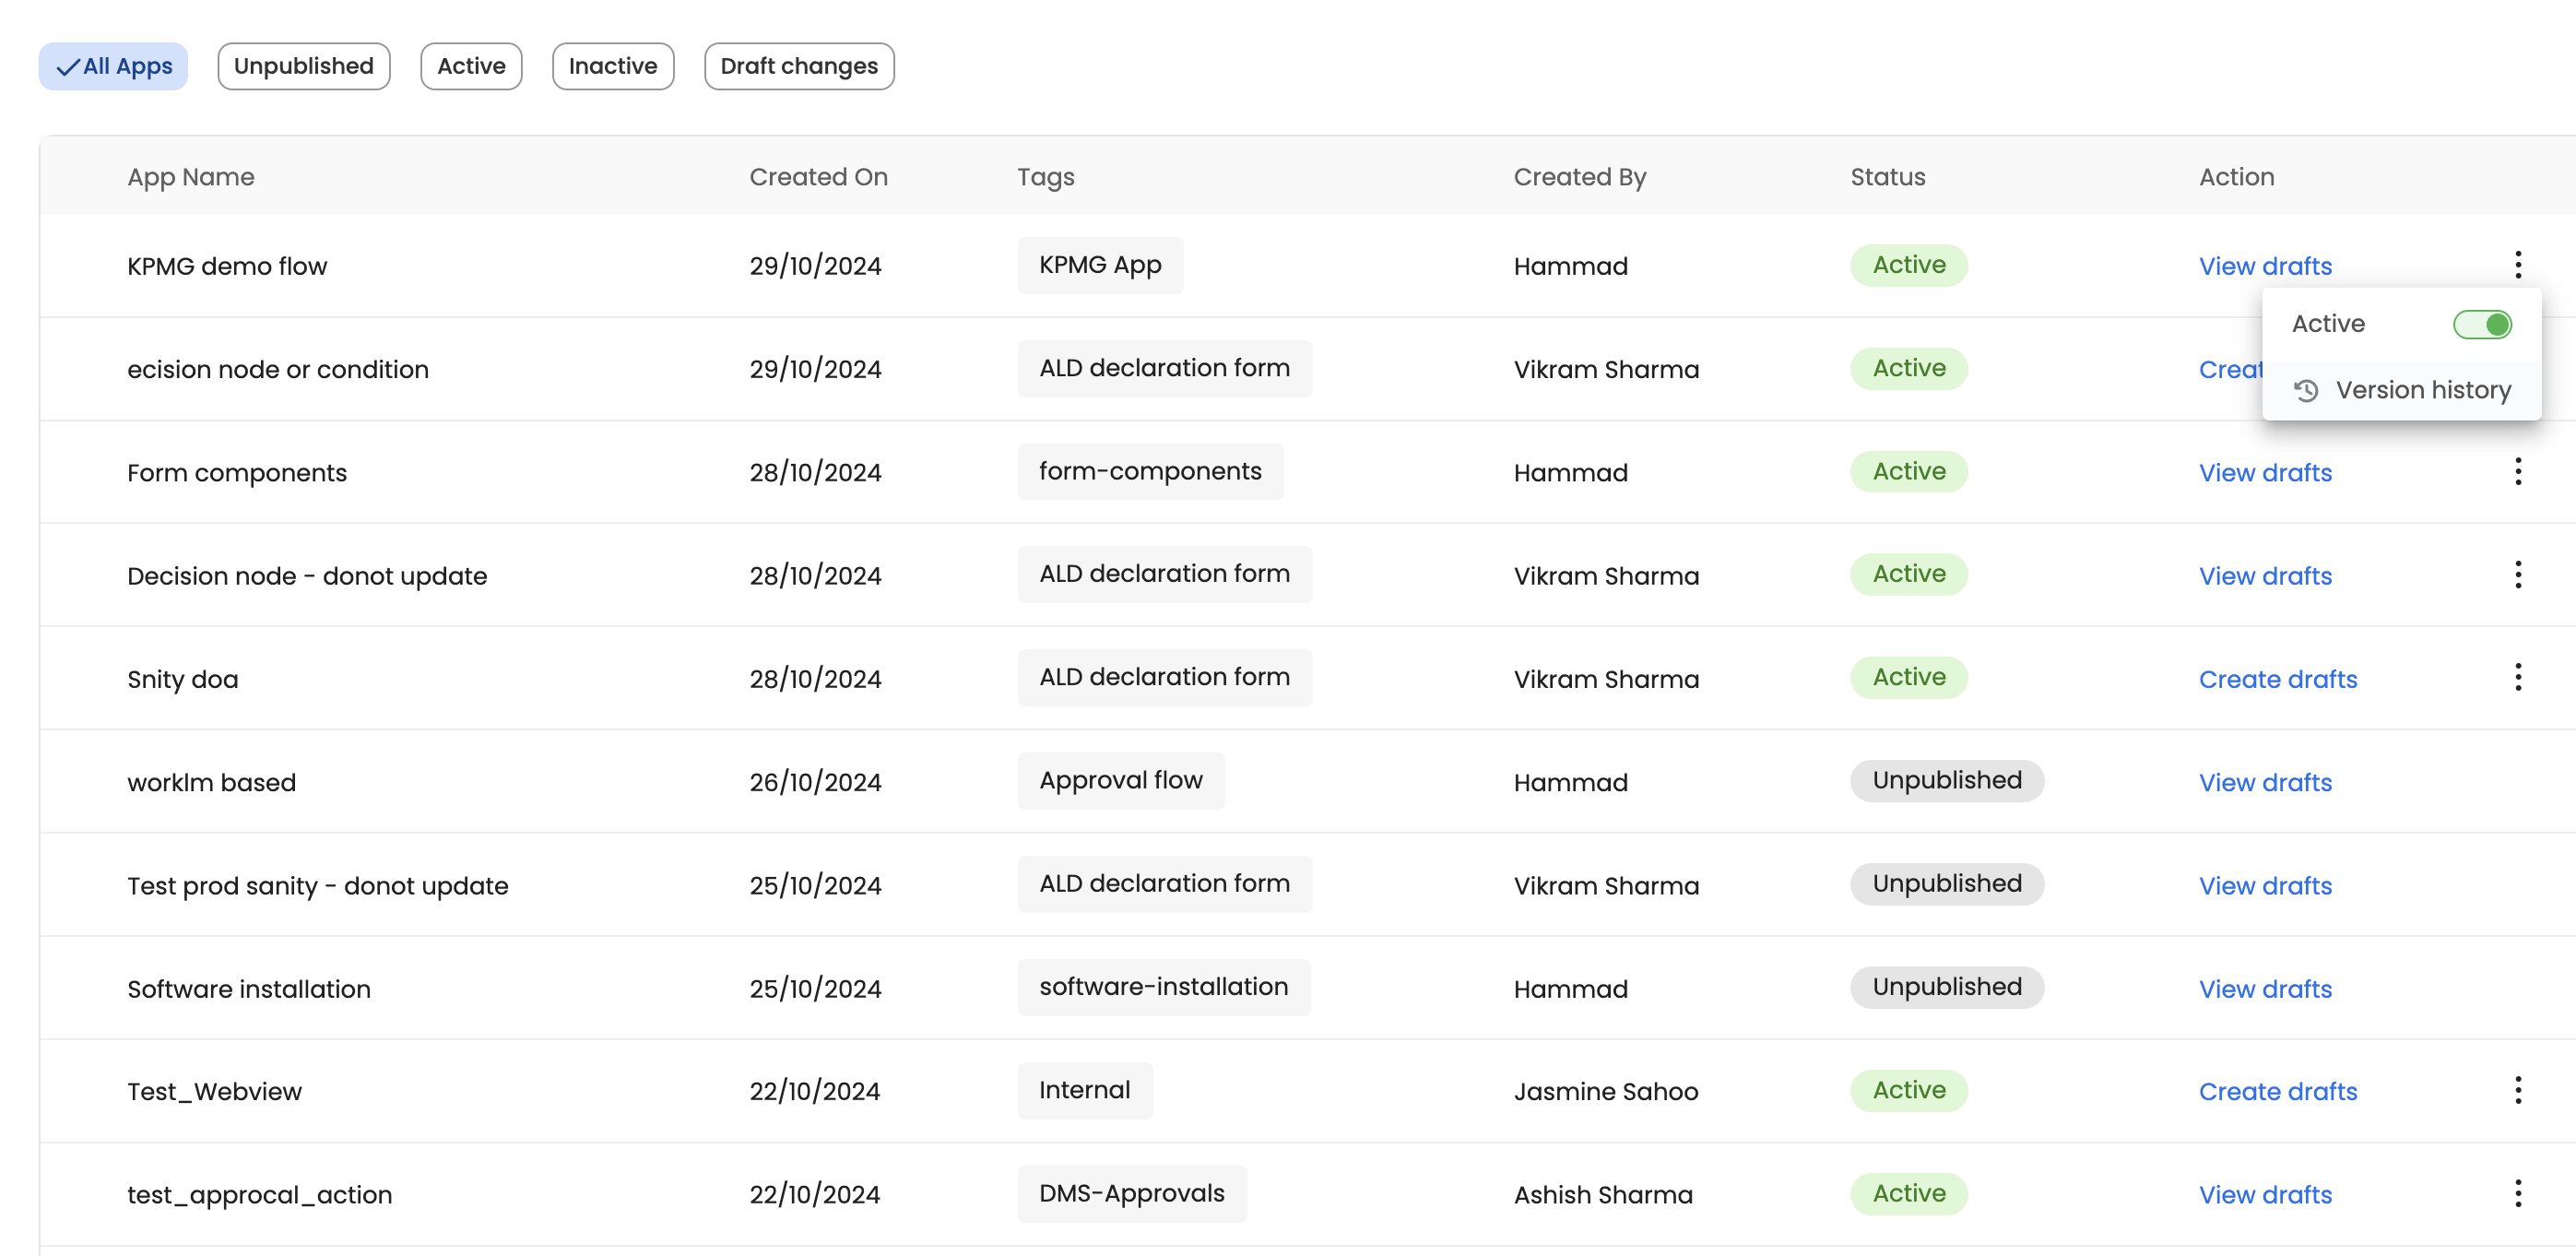This screenshot has height=1256, width=2576.
Task: Open three-dot menu for test_approcal_action row
Action: pos(2517,1193)
